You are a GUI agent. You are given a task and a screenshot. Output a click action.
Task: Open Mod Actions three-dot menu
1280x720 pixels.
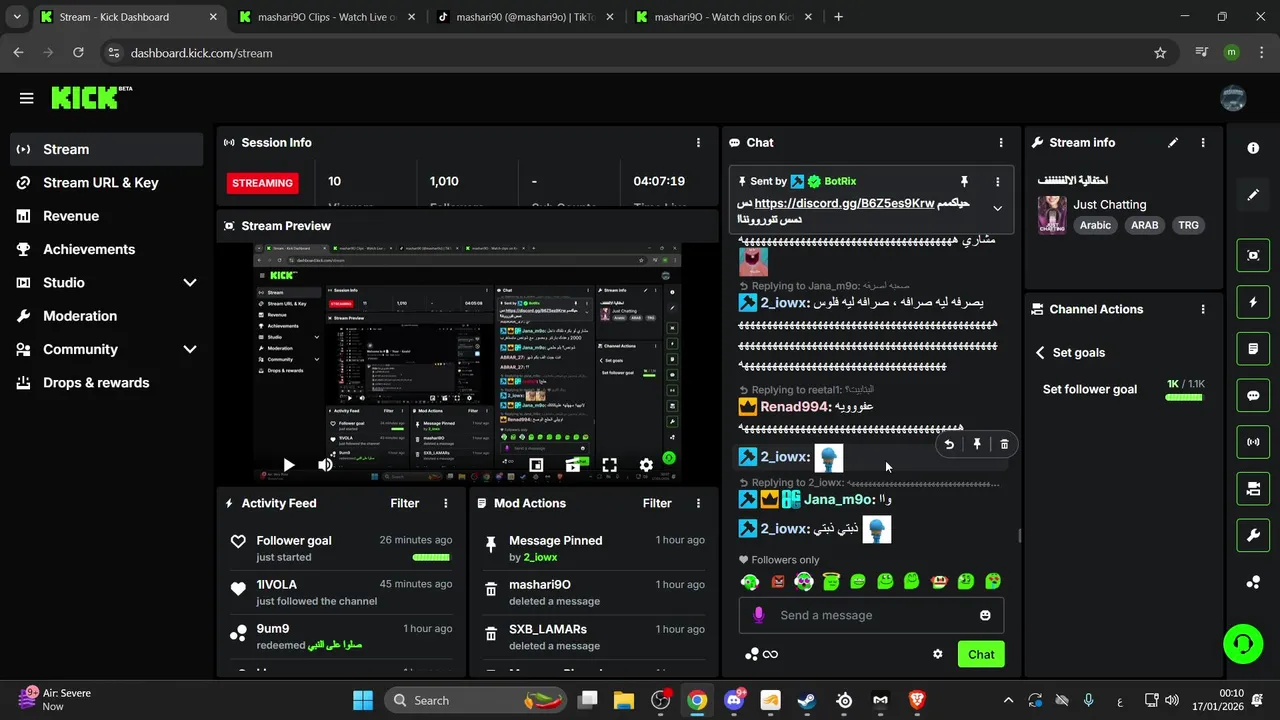point(698,503)
